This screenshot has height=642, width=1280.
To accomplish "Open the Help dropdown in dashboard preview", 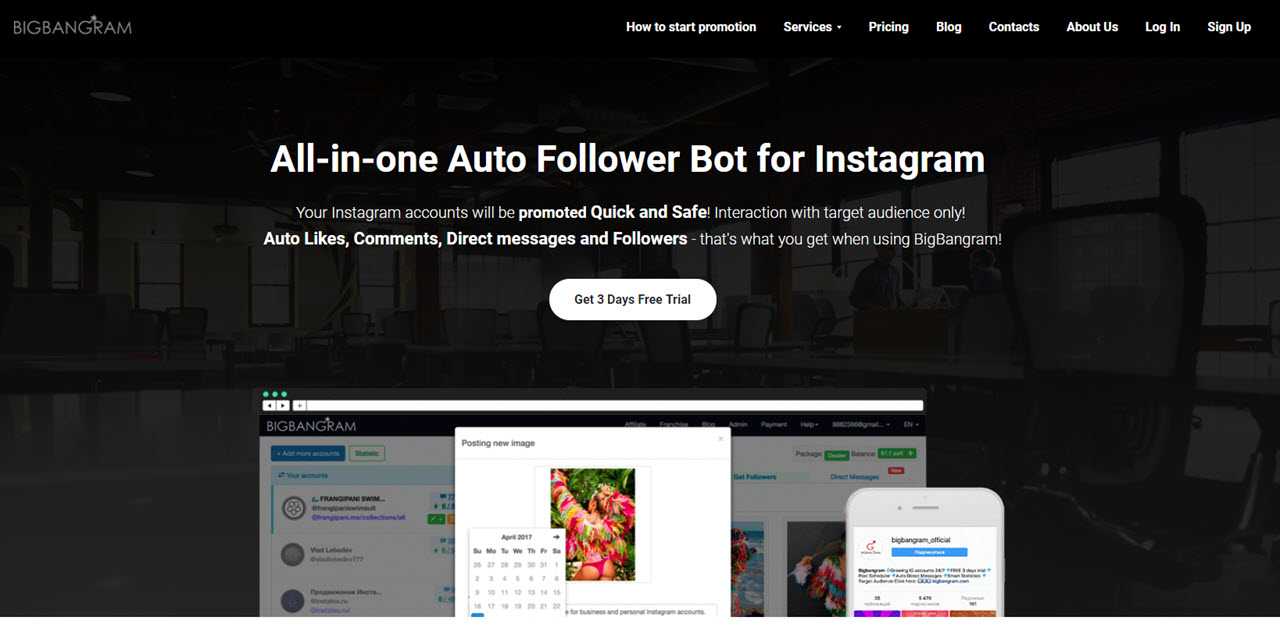I will pyautogui.click(x=809, y=424).
